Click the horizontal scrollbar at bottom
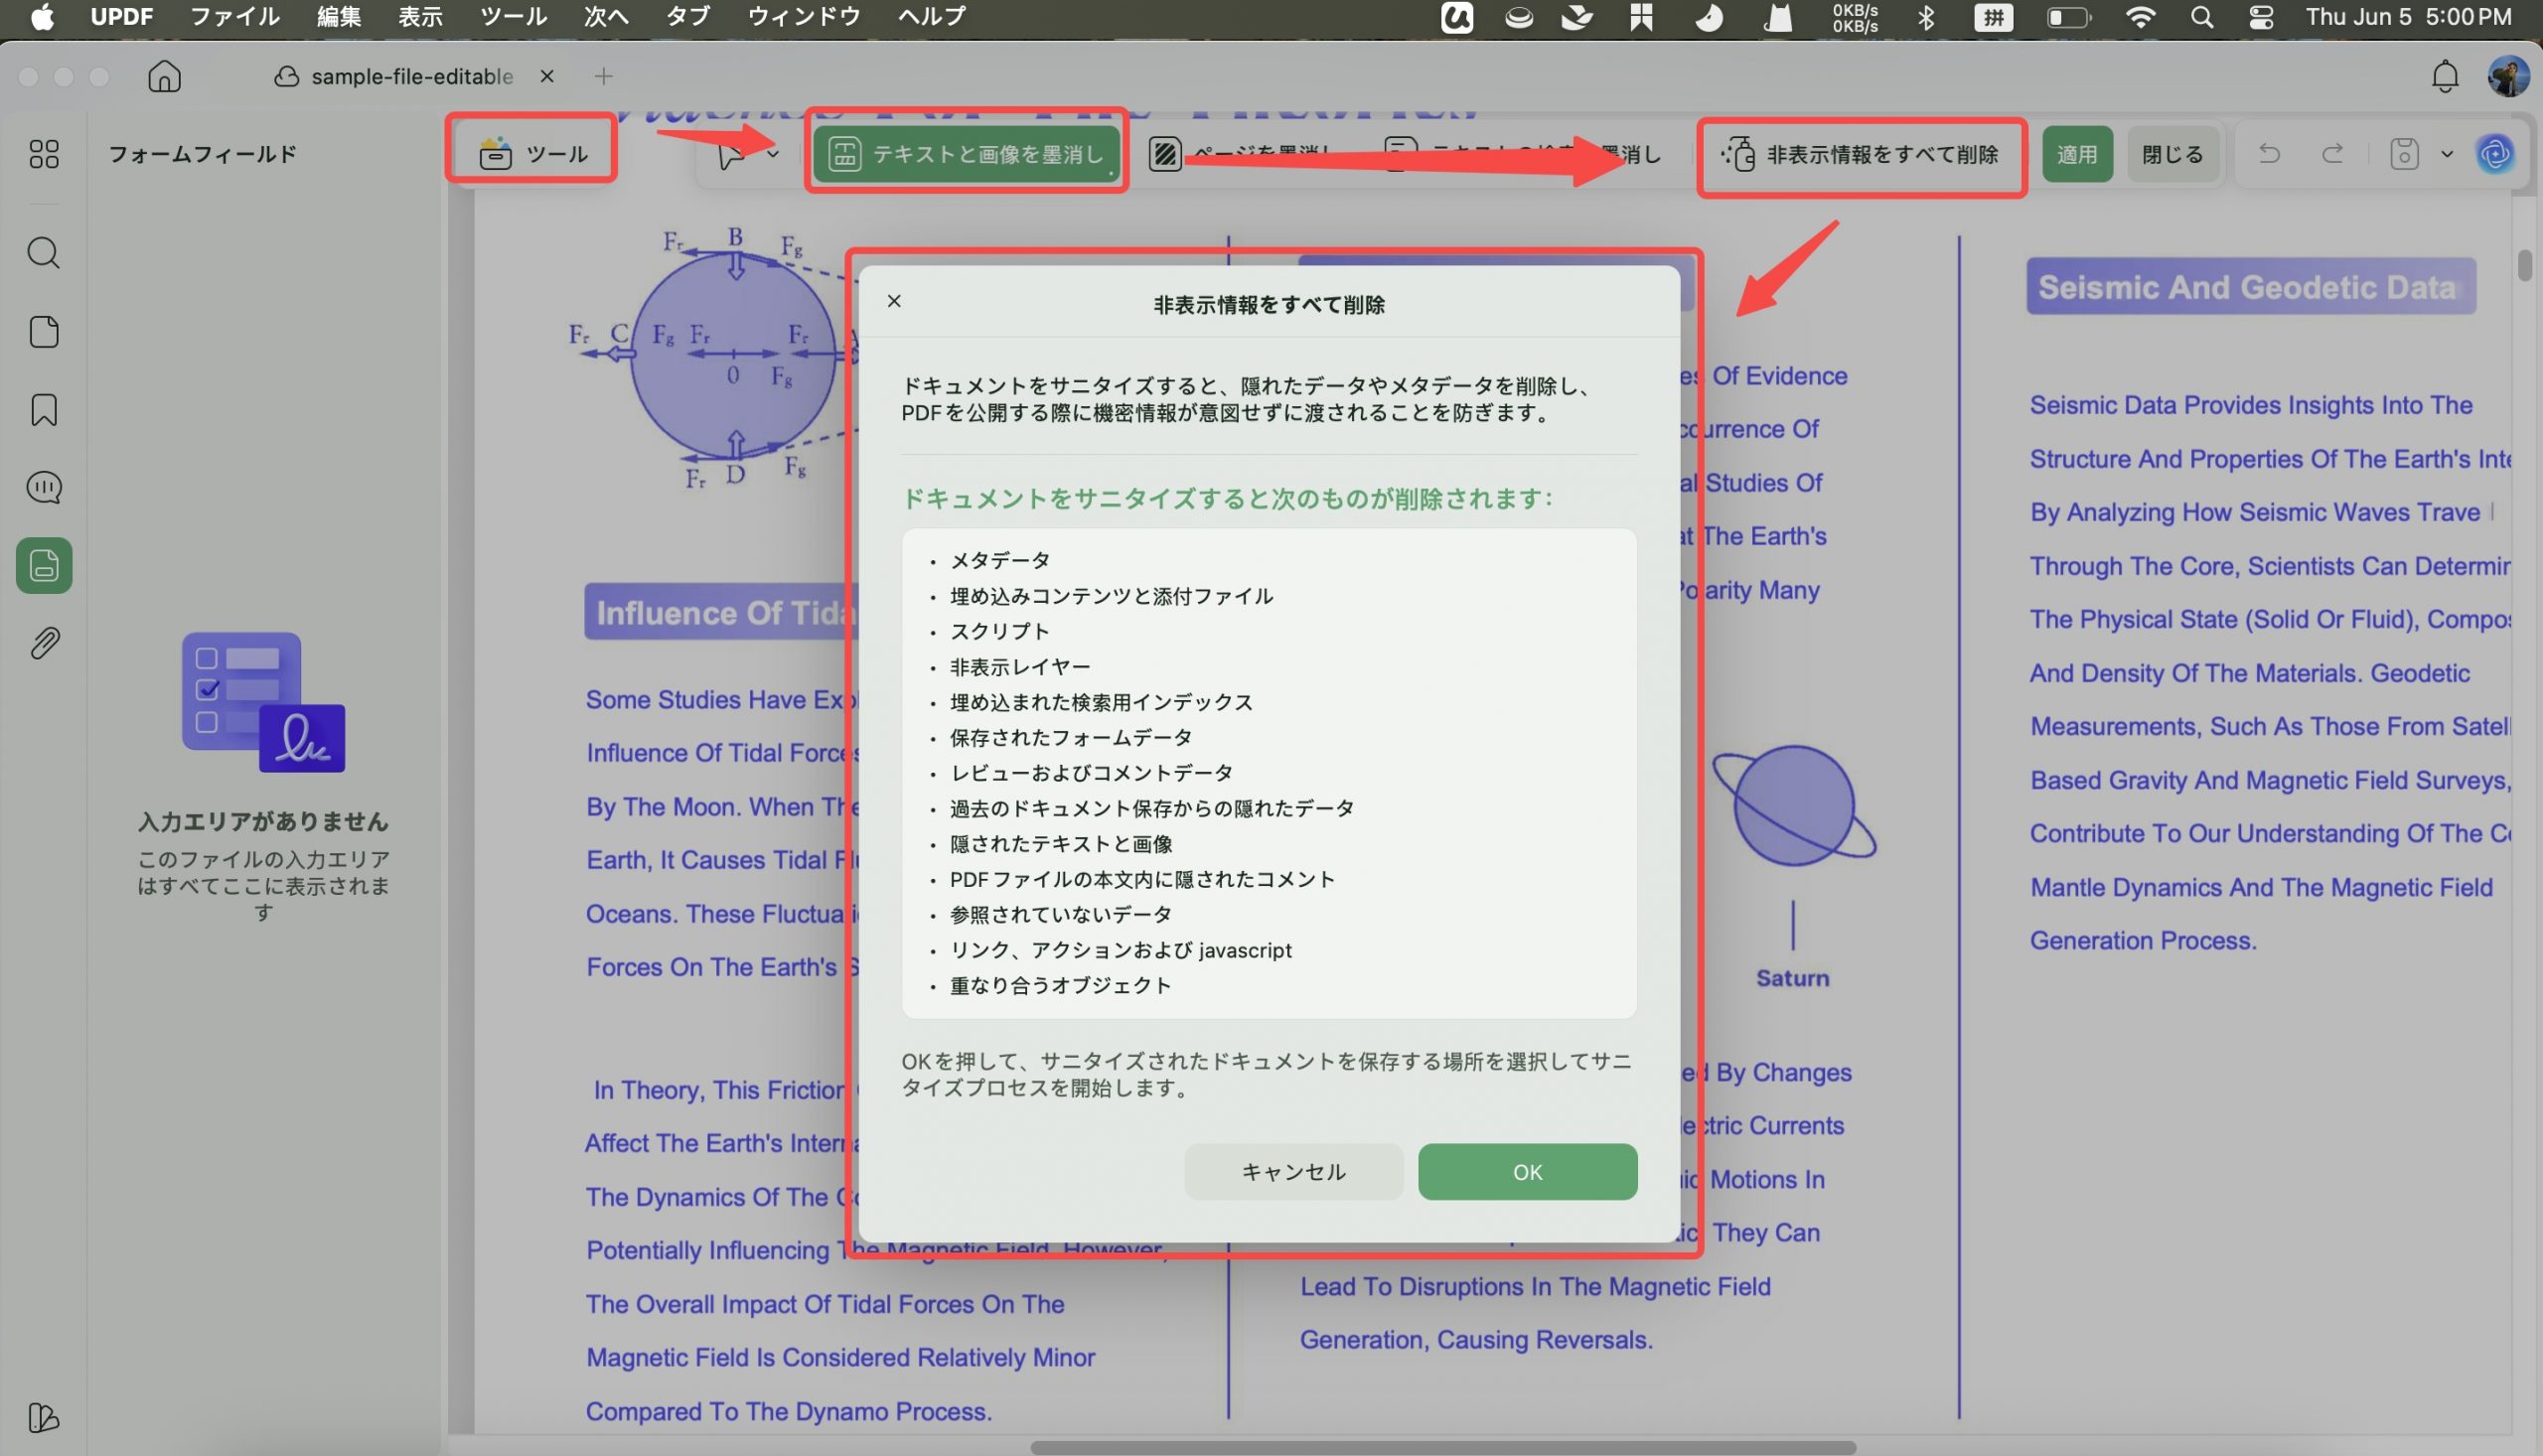2543x1456 pixels. [x=1442, y=1447]
